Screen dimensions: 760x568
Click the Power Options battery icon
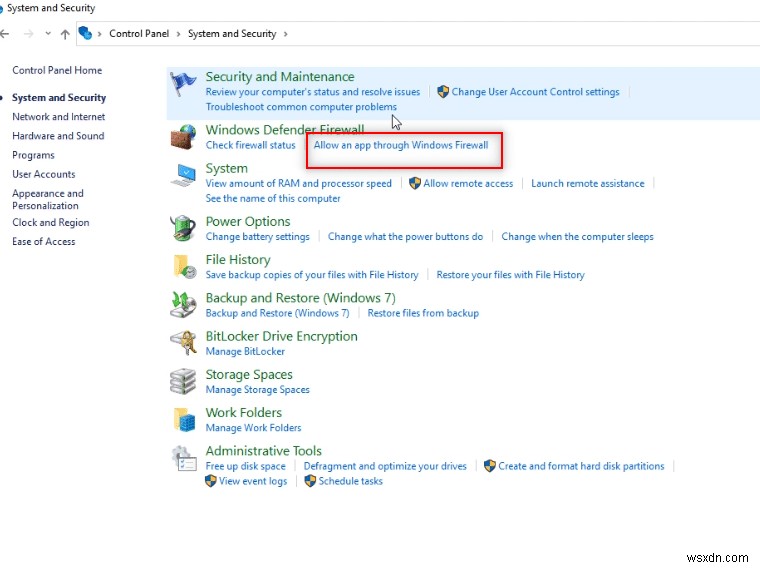click(x=184, y=229)
